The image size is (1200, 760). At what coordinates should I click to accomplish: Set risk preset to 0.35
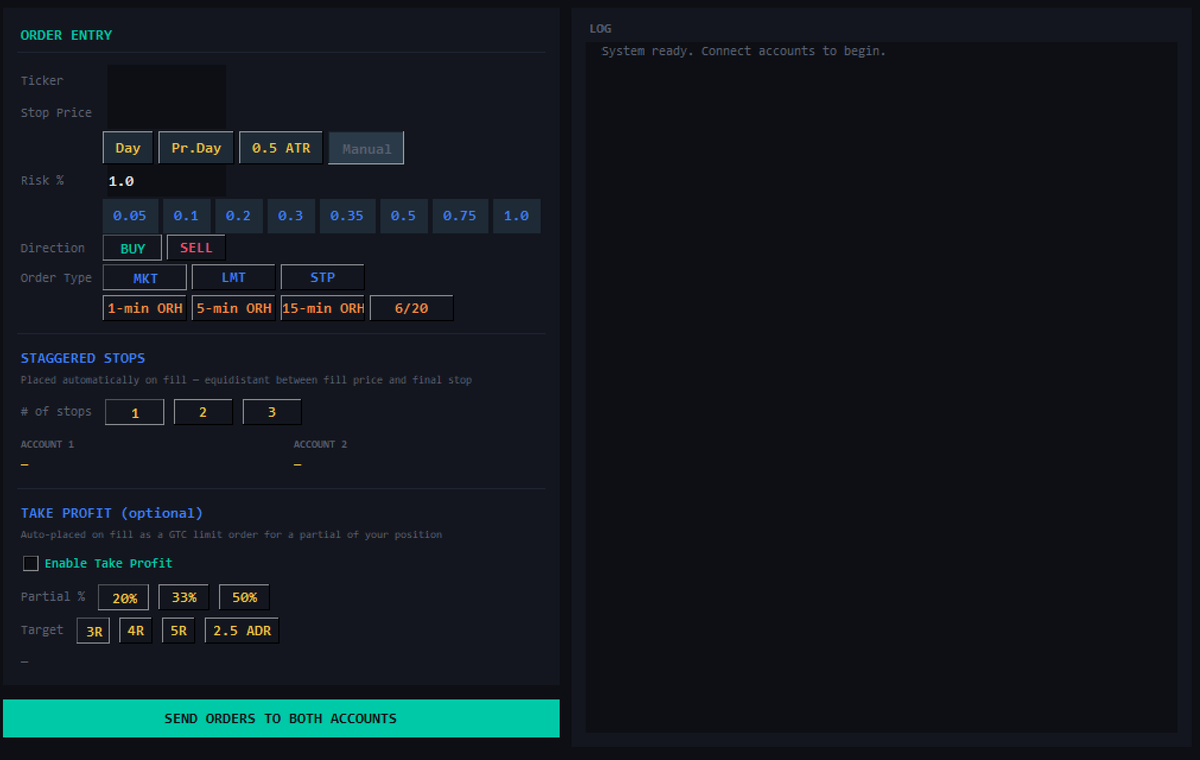[x=347, y=216]
